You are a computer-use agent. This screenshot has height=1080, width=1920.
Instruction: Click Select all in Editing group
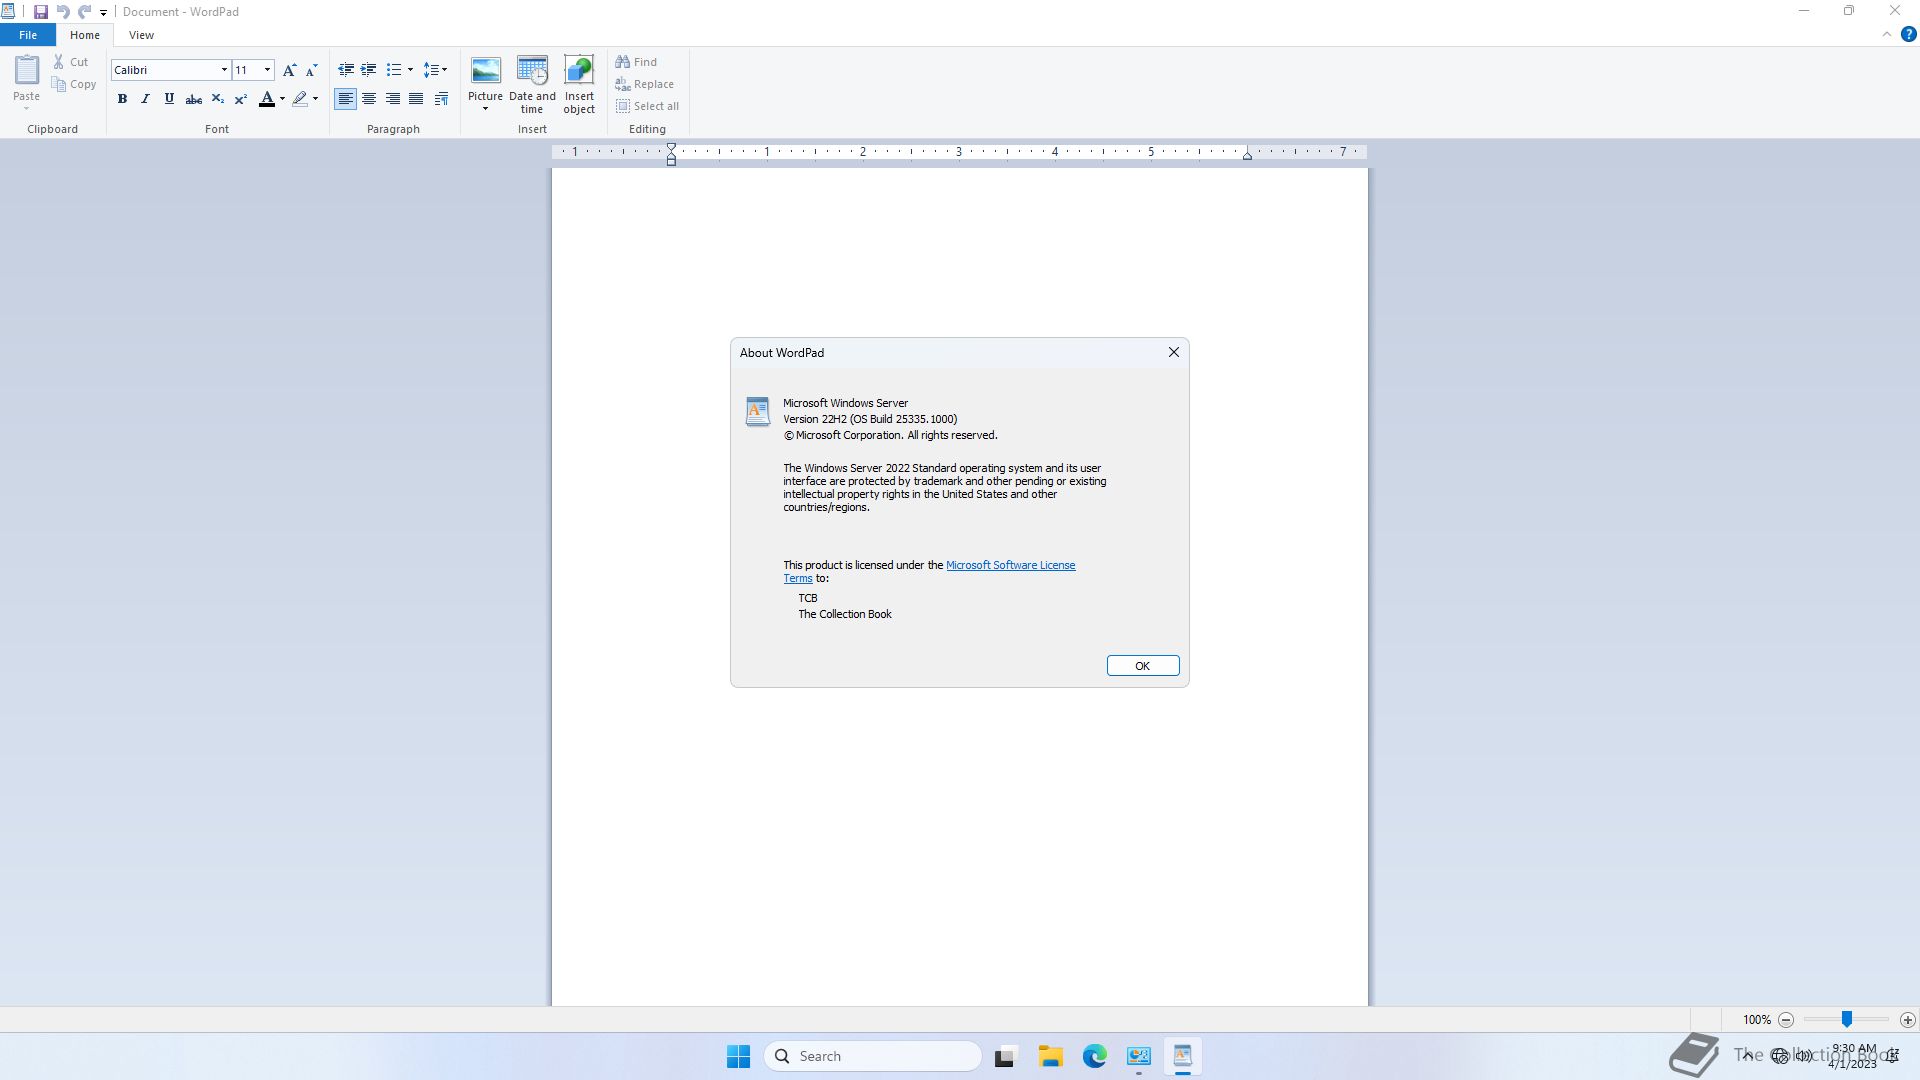pos(648,106)
